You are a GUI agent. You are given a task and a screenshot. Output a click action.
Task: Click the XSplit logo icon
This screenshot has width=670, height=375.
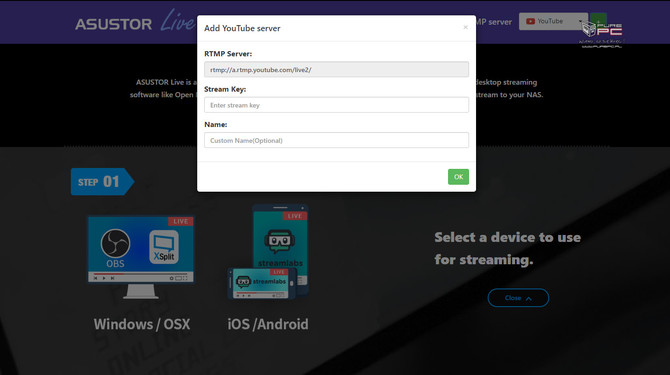(x=164, y=247)
